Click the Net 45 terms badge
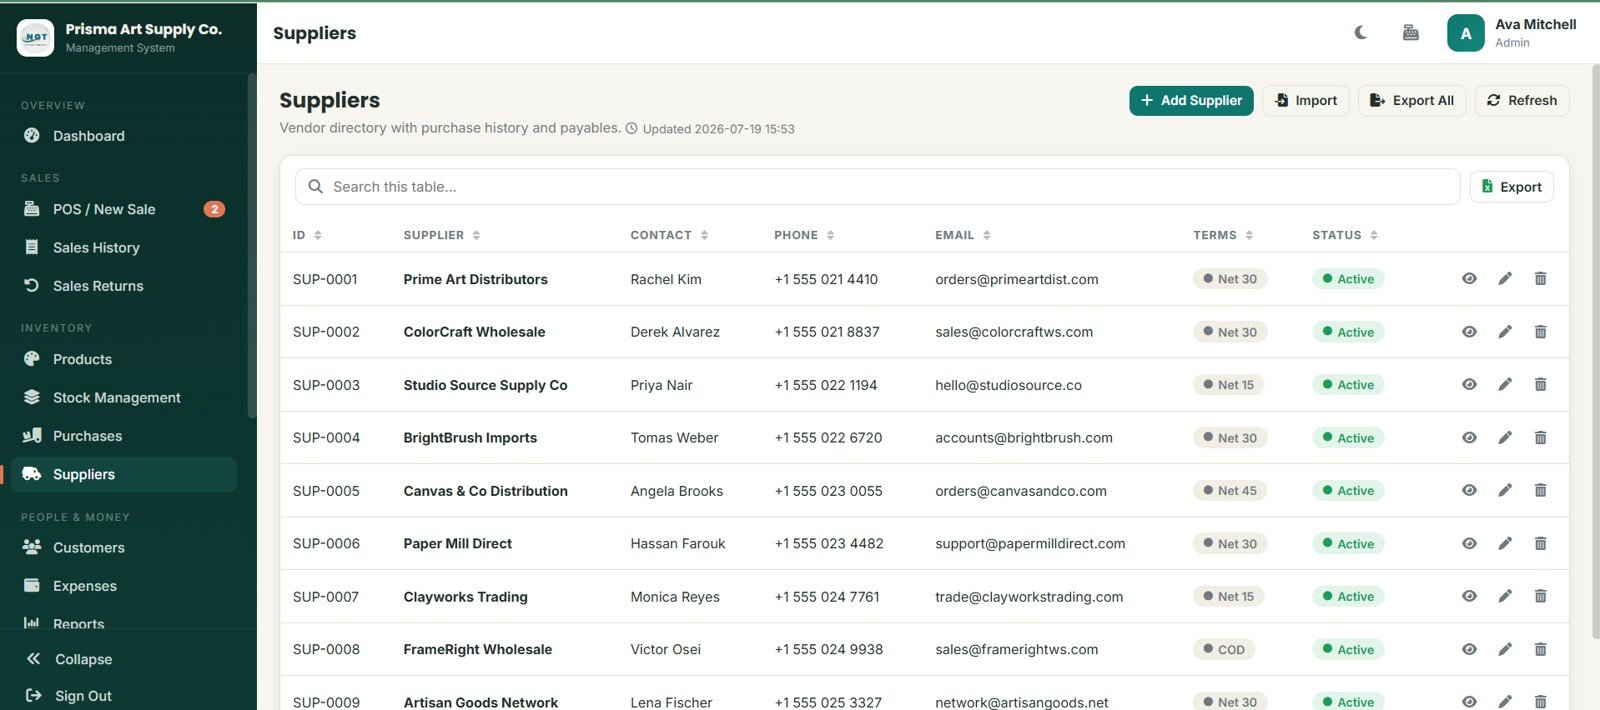Image resolution: width=1600 pixels, height=710 pixels. (1229, 491)
